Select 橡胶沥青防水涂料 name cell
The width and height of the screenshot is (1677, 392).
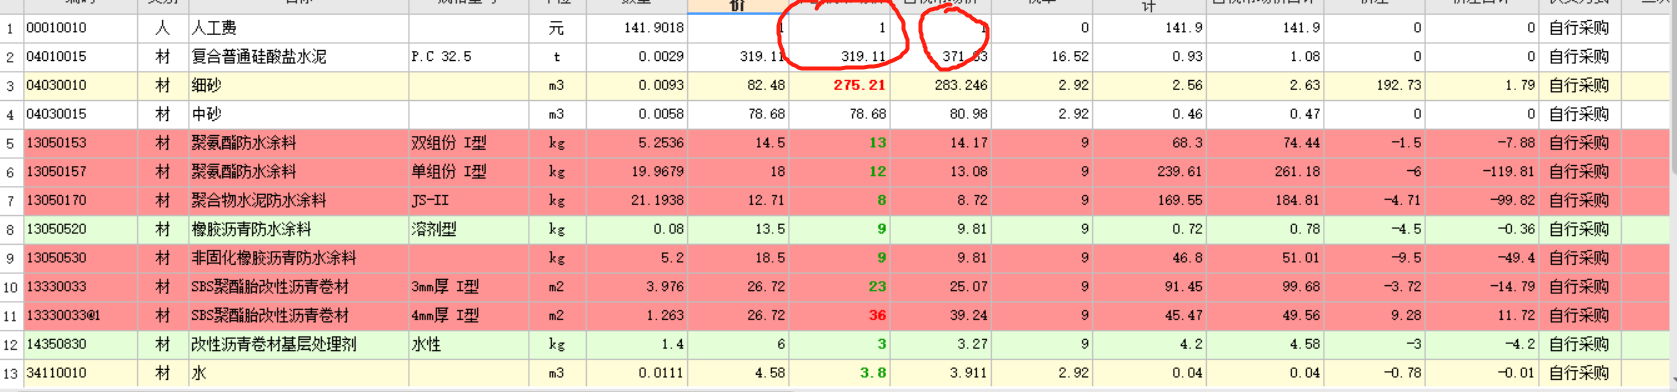[298, 229]
